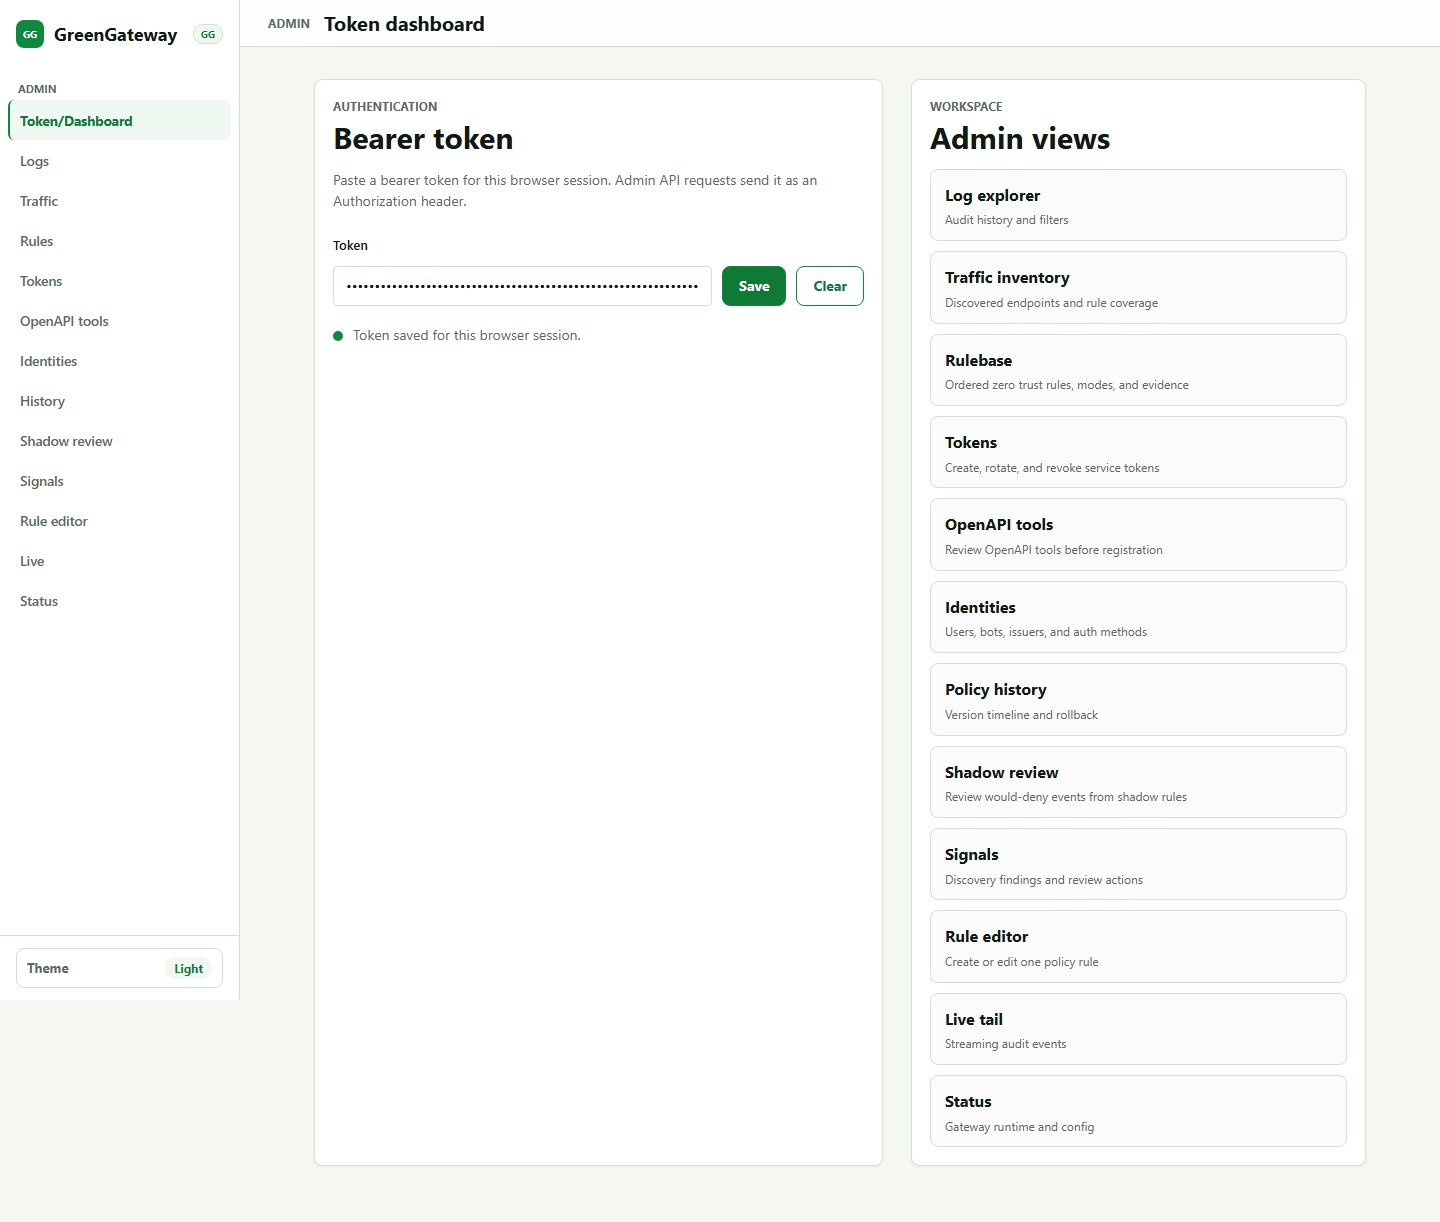The height and width of the screenshot is (1222, 1440).
Task: Open the Signals card in Admin views
Action: click(1138, 864)
